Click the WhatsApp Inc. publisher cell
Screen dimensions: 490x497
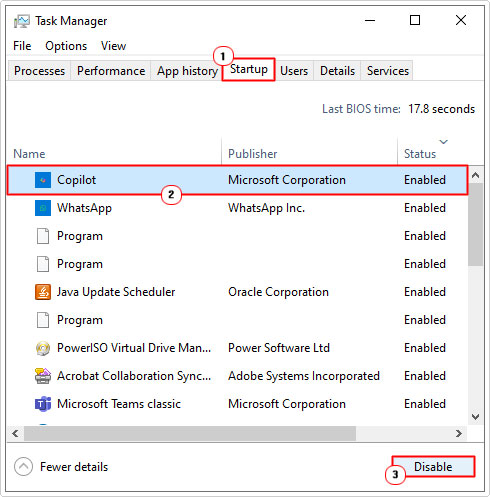tap(266, 208)
